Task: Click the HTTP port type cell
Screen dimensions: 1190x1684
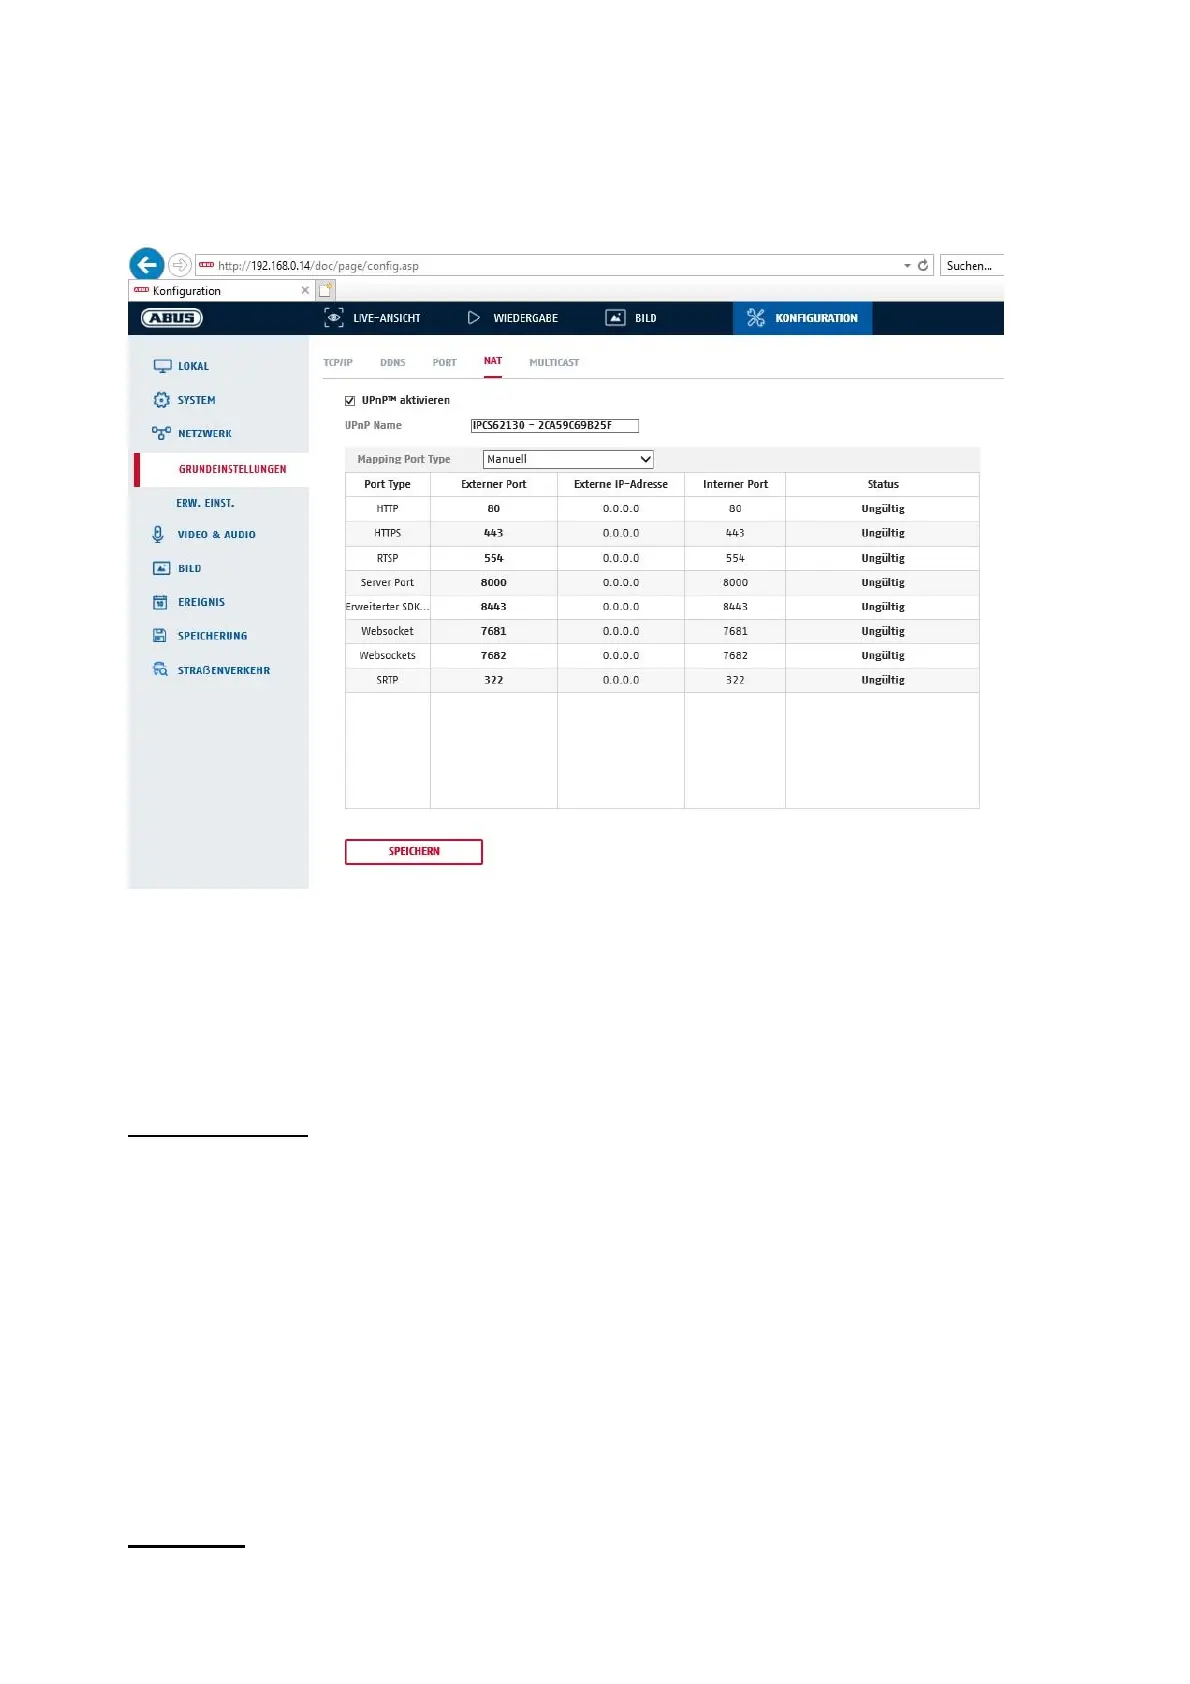Action: (x=387, y=509)
